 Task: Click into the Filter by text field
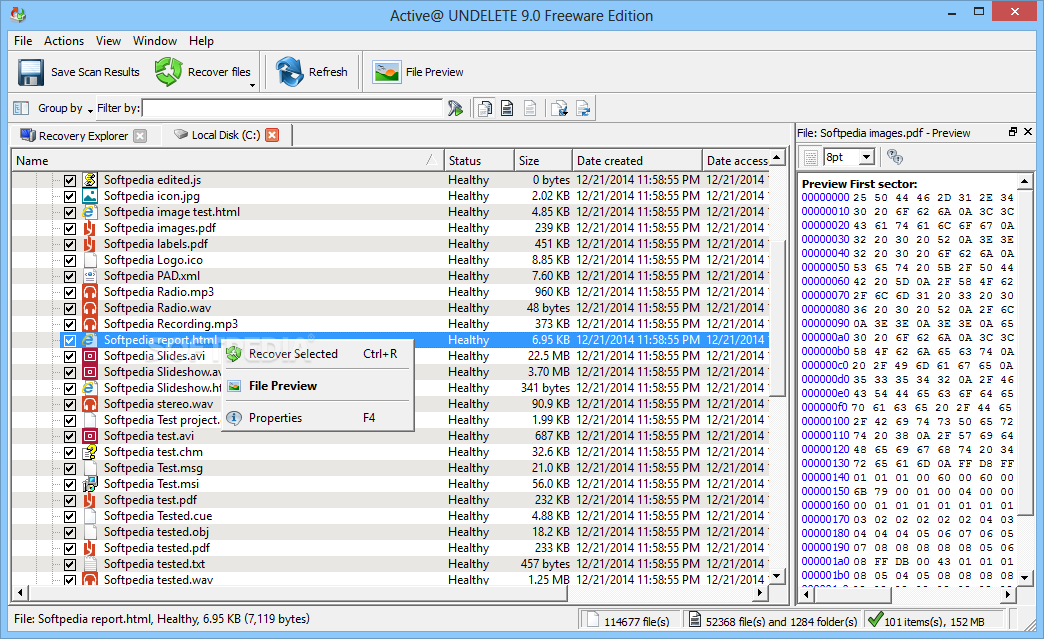[292, 108]
